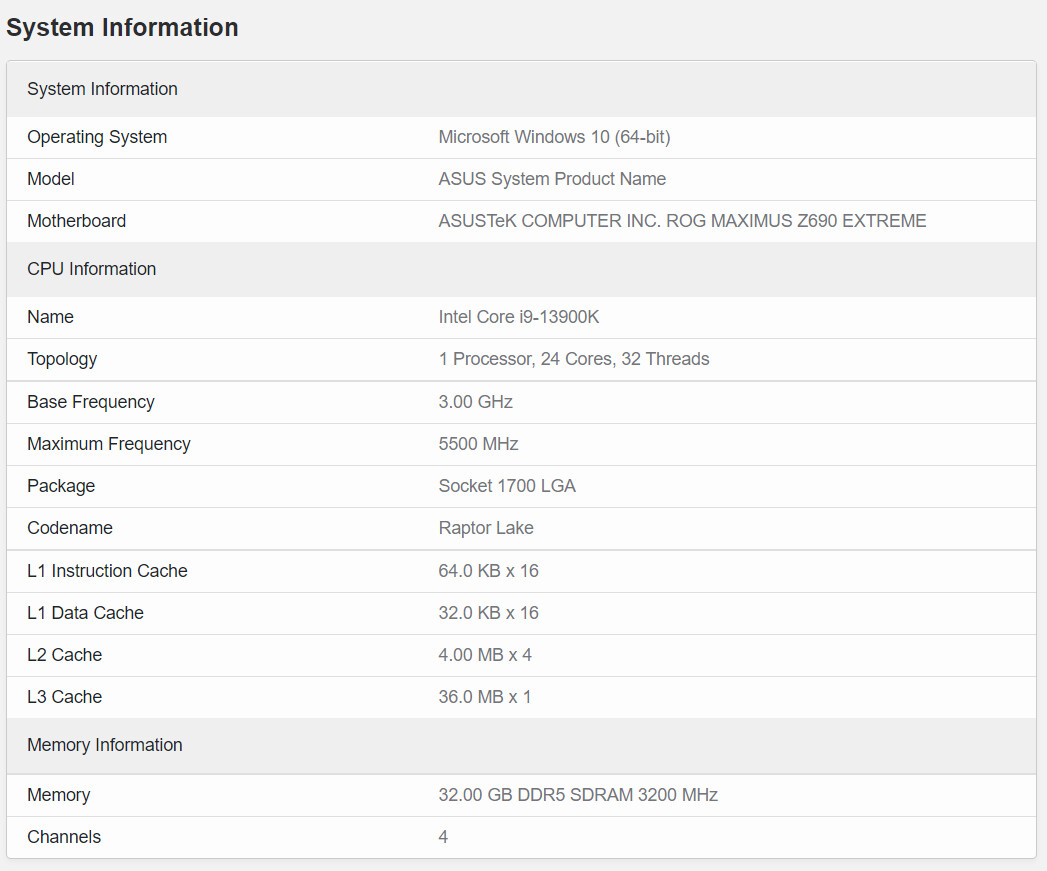
Task: Click the Memory Information section header
Action: click(104, 745)
